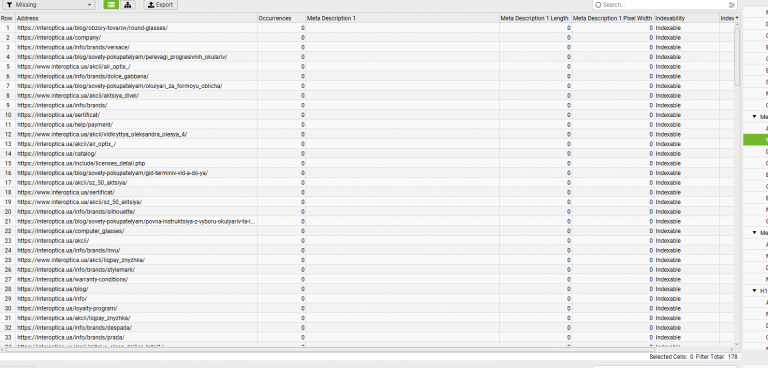
Task: Click the Row column header
Action: click(7, 18)
